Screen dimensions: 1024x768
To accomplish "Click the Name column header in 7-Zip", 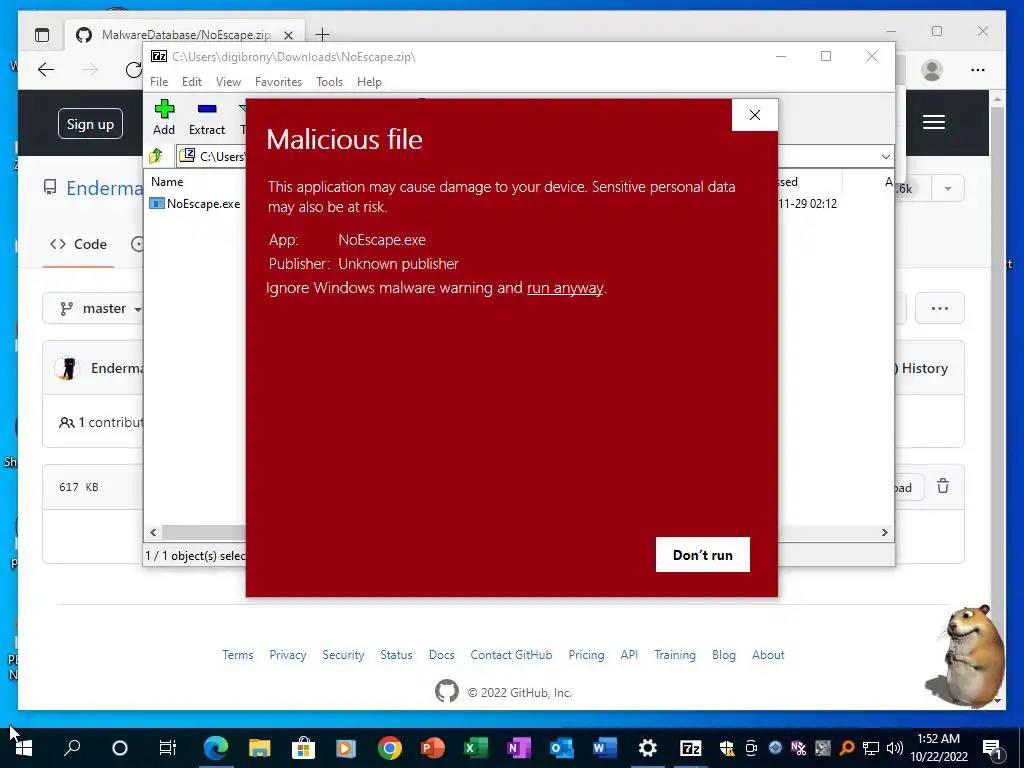I will point(167,182).
